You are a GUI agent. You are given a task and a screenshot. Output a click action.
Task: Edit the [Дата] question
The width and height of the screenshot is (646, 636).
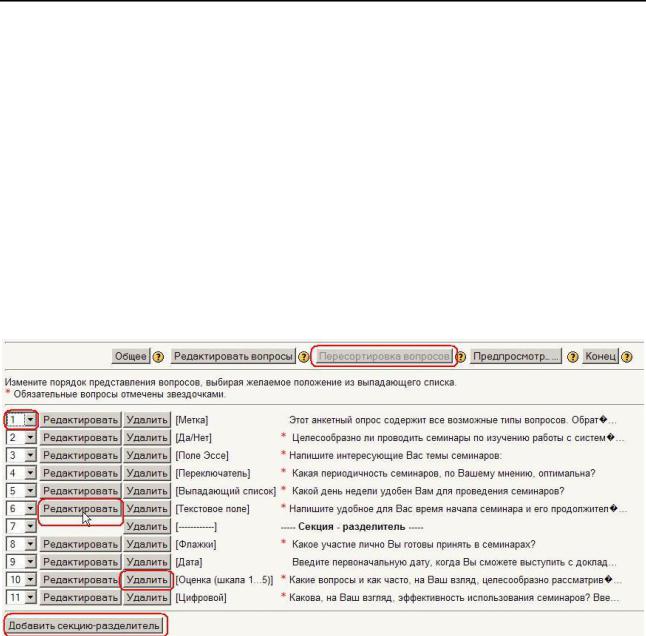point(80,562)
